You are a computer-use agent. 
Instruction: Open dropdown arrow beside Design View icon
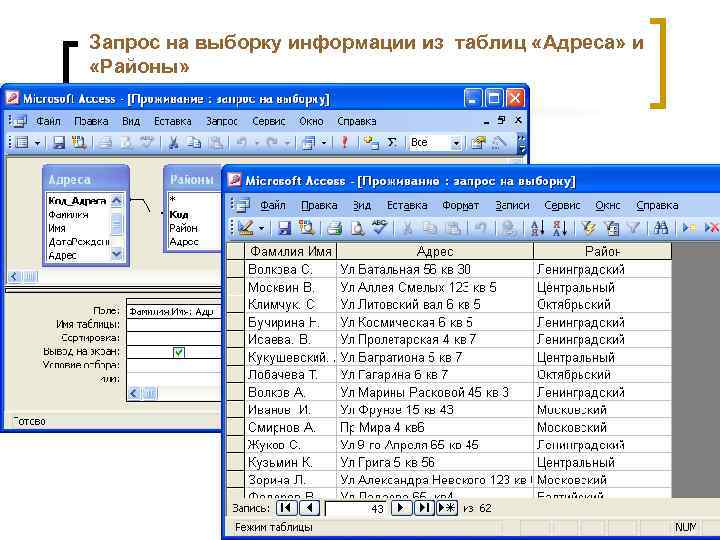pos(261,228)
